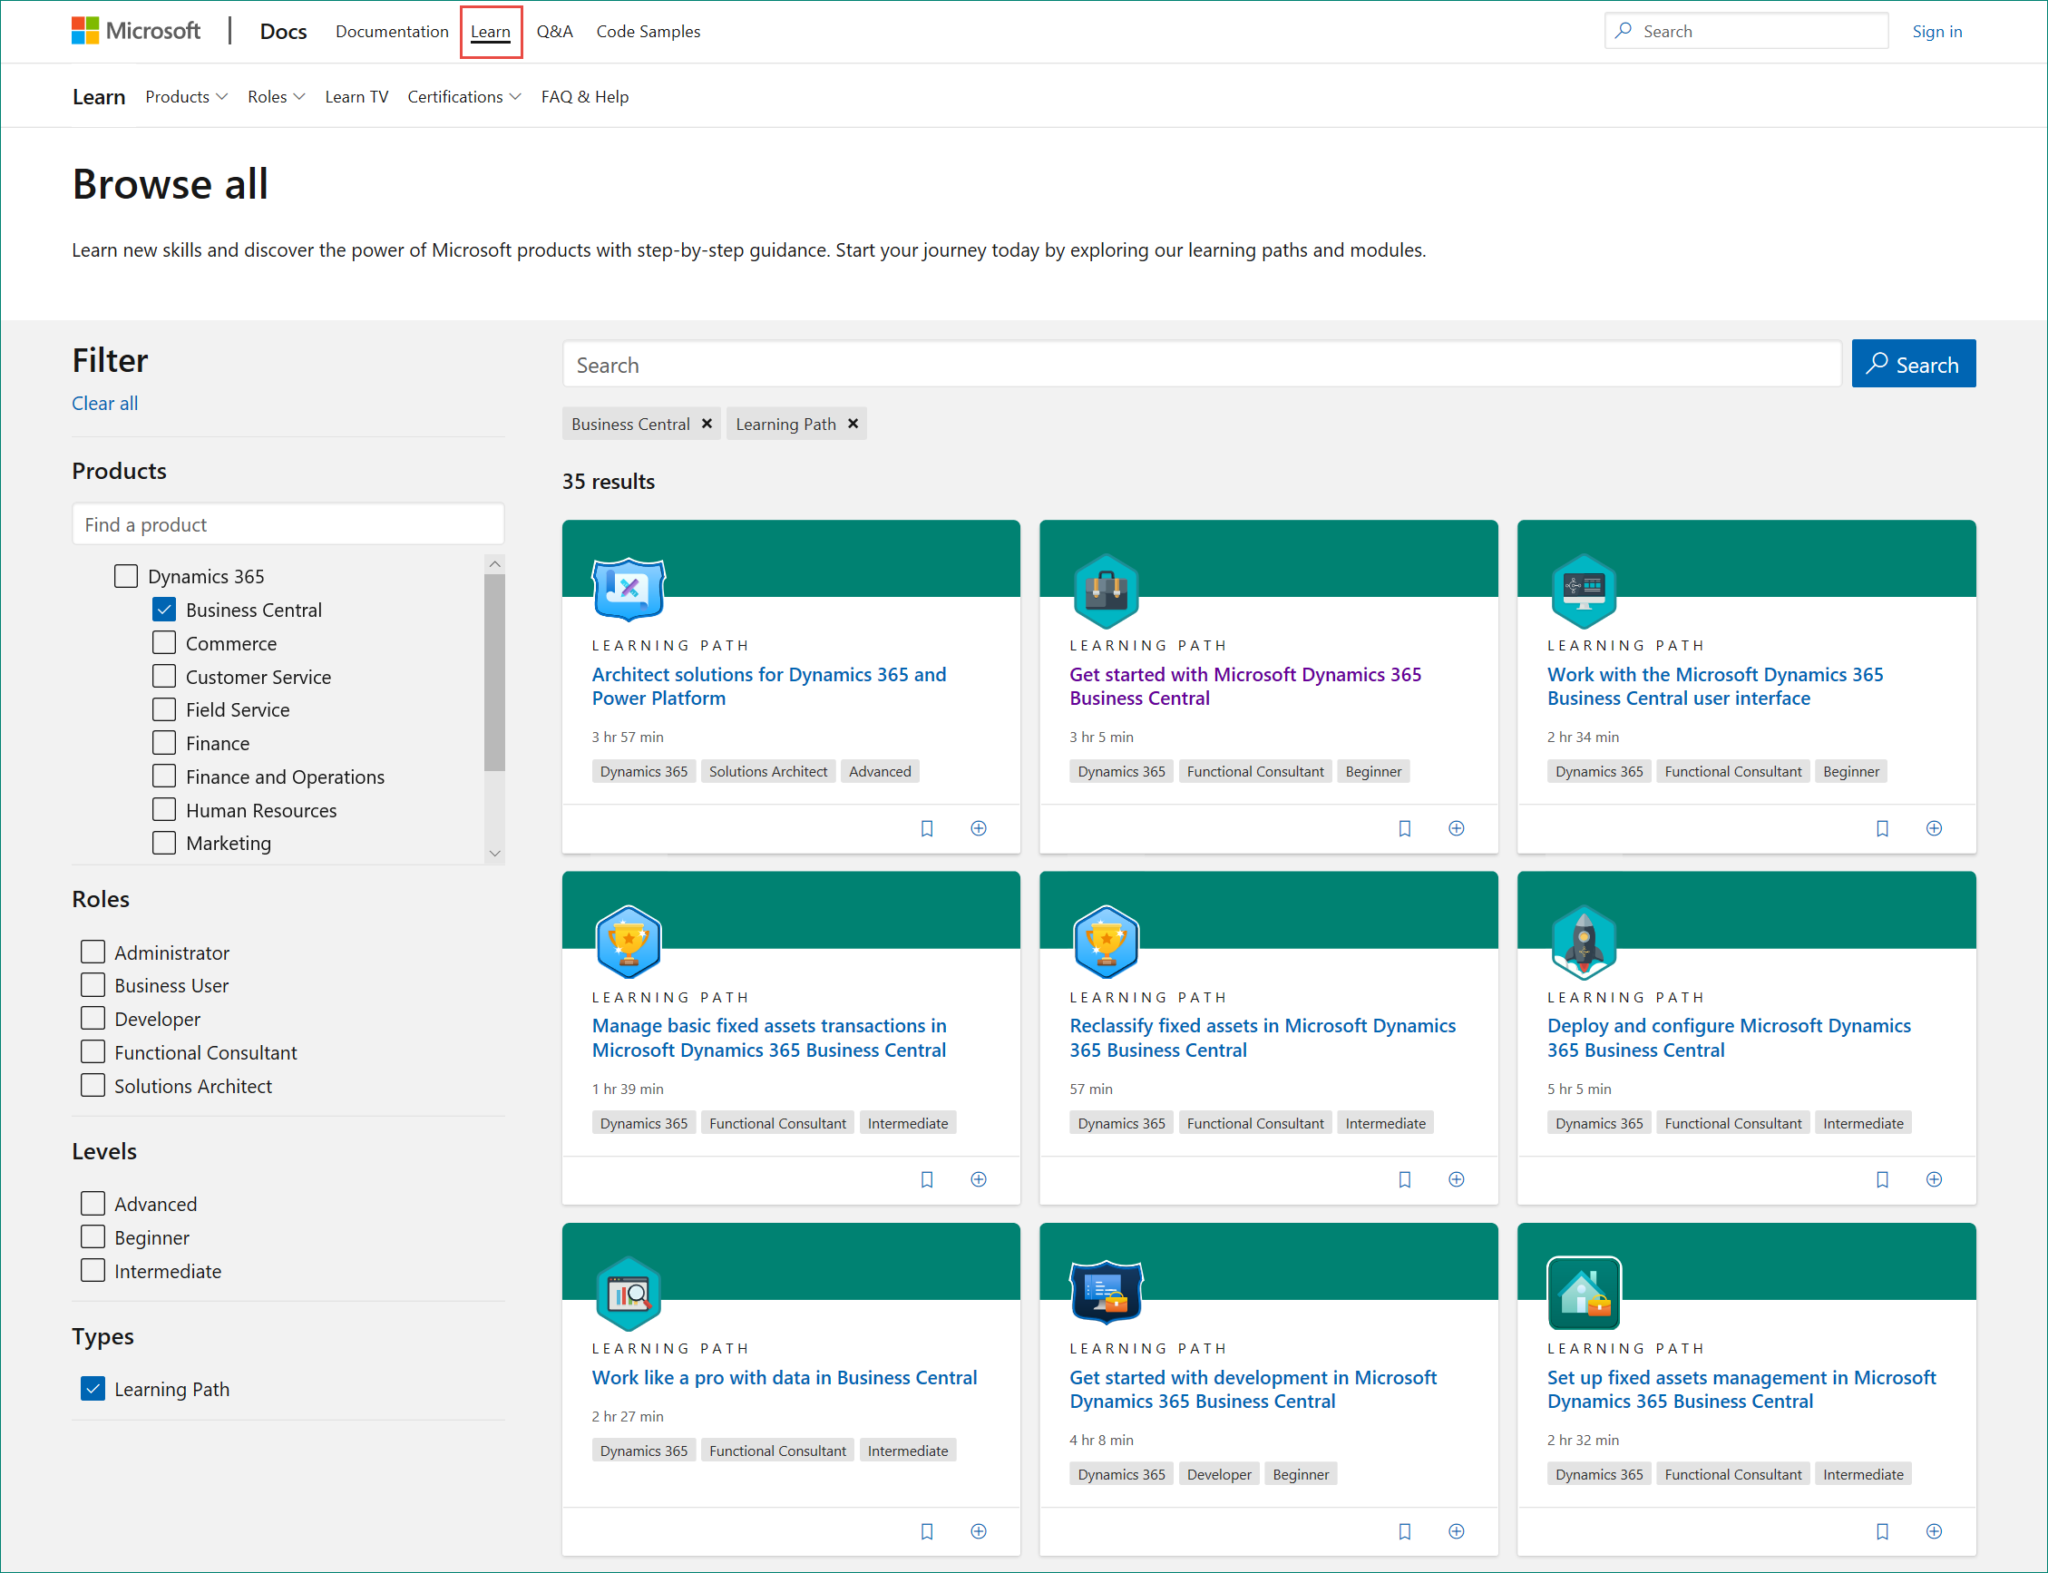Open Learn TV menu item
The width and height of the screenshot is (2048, 1573).
tap(357, 97)
